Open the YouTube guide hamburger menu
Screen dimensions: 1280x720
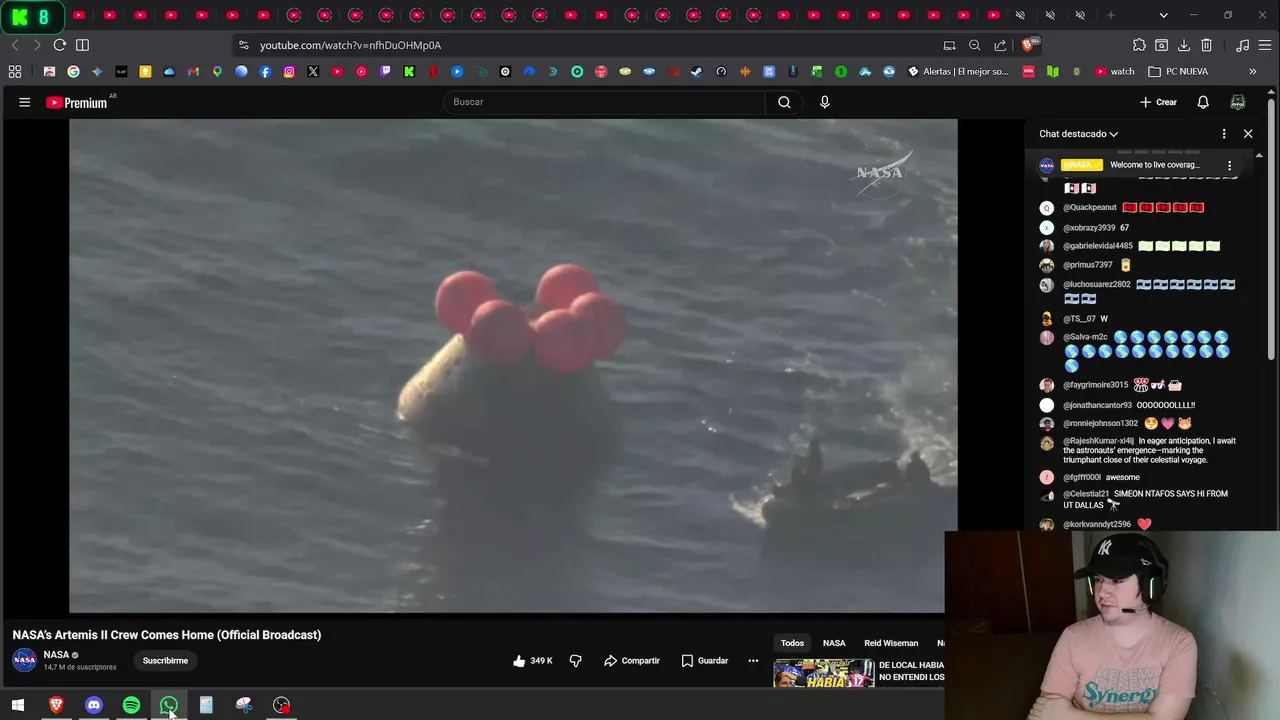point(24,102)
